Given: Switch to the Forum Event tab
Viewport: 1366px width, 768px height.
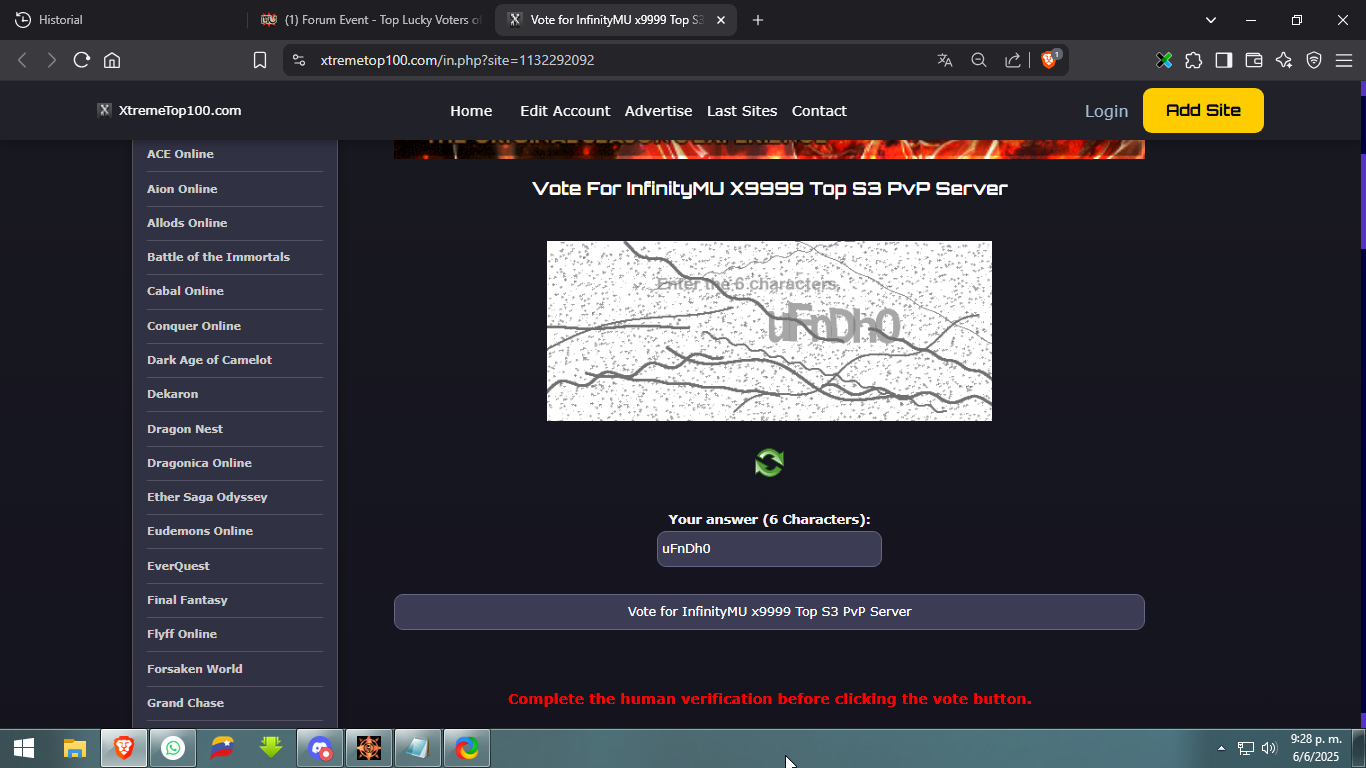Looking at the screenshot, I should point(371,20).
